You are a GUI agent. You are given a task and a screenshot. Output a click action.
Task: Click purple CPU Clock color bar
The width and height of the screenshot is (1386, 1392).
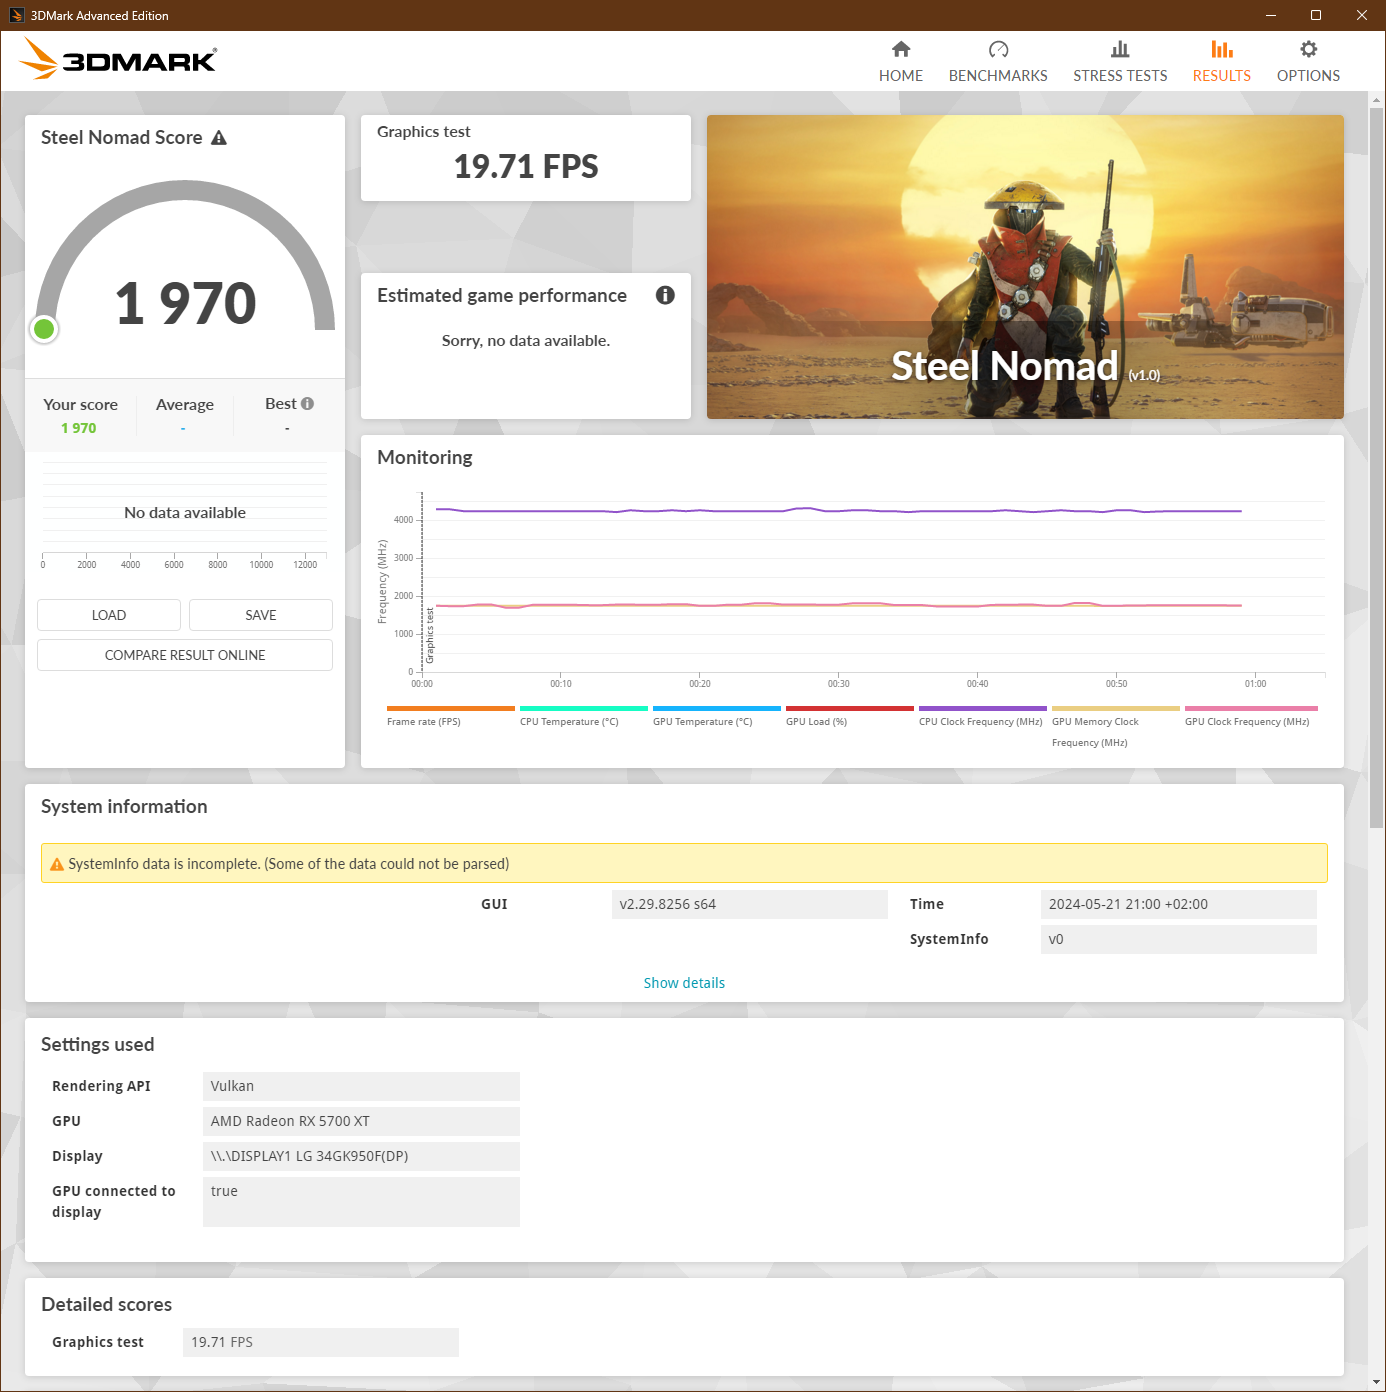coord(983,708)
